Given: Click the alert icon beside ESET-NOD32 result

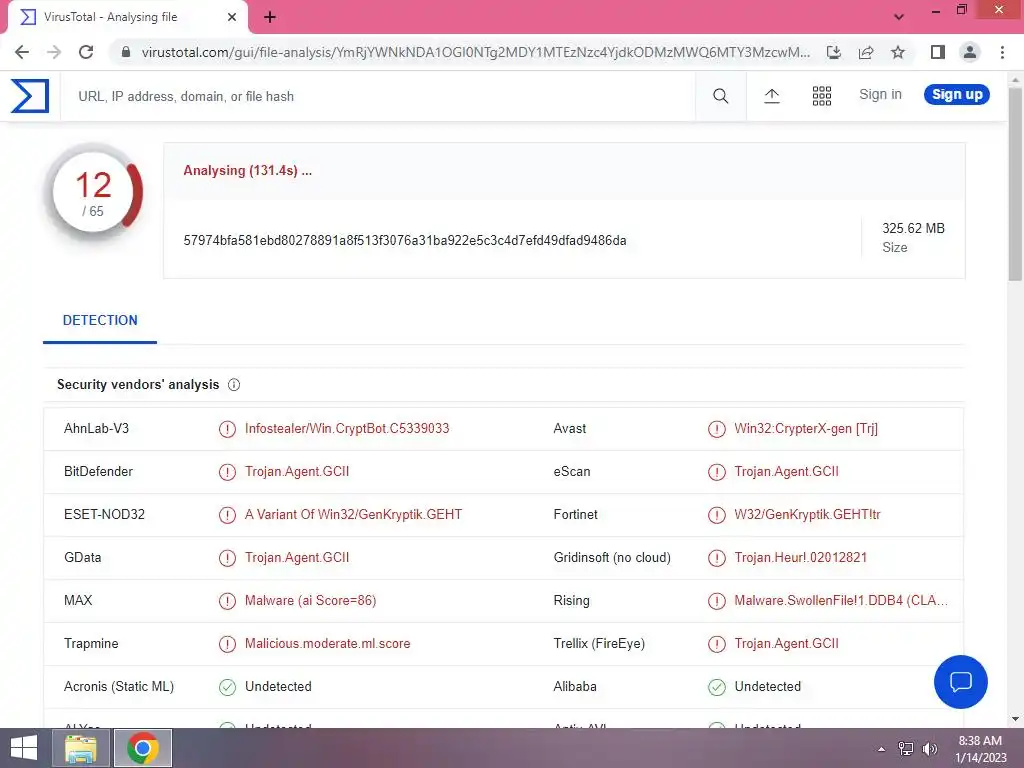Looking at the screenshot, I should [x=227, y=515].
